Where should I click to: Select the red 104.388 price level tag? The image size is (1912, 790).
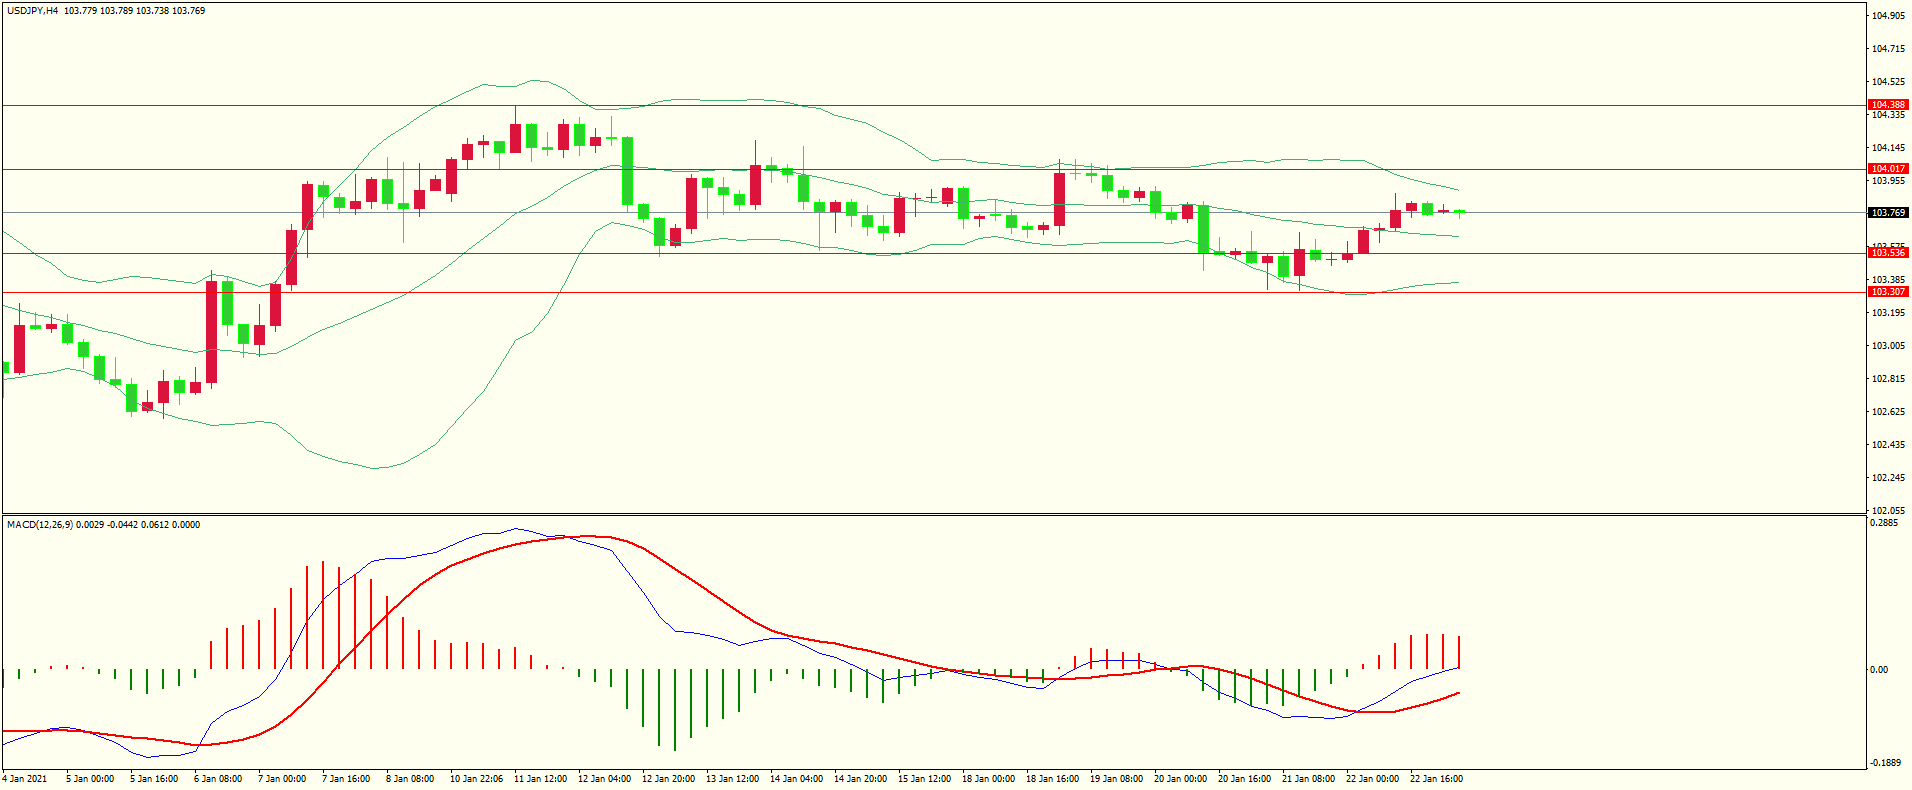click(x=1889, y=105)
